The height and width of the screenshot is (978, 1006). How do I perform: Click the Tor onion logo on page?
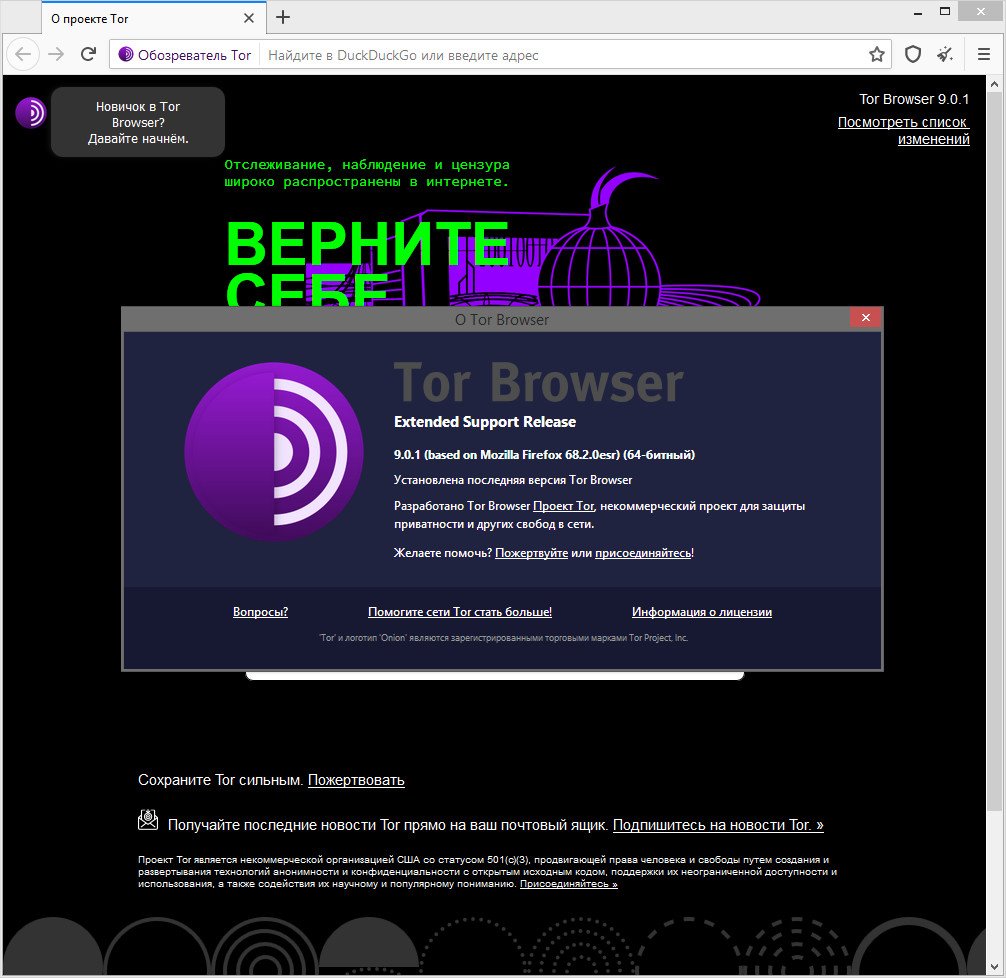tap(31, 112)
